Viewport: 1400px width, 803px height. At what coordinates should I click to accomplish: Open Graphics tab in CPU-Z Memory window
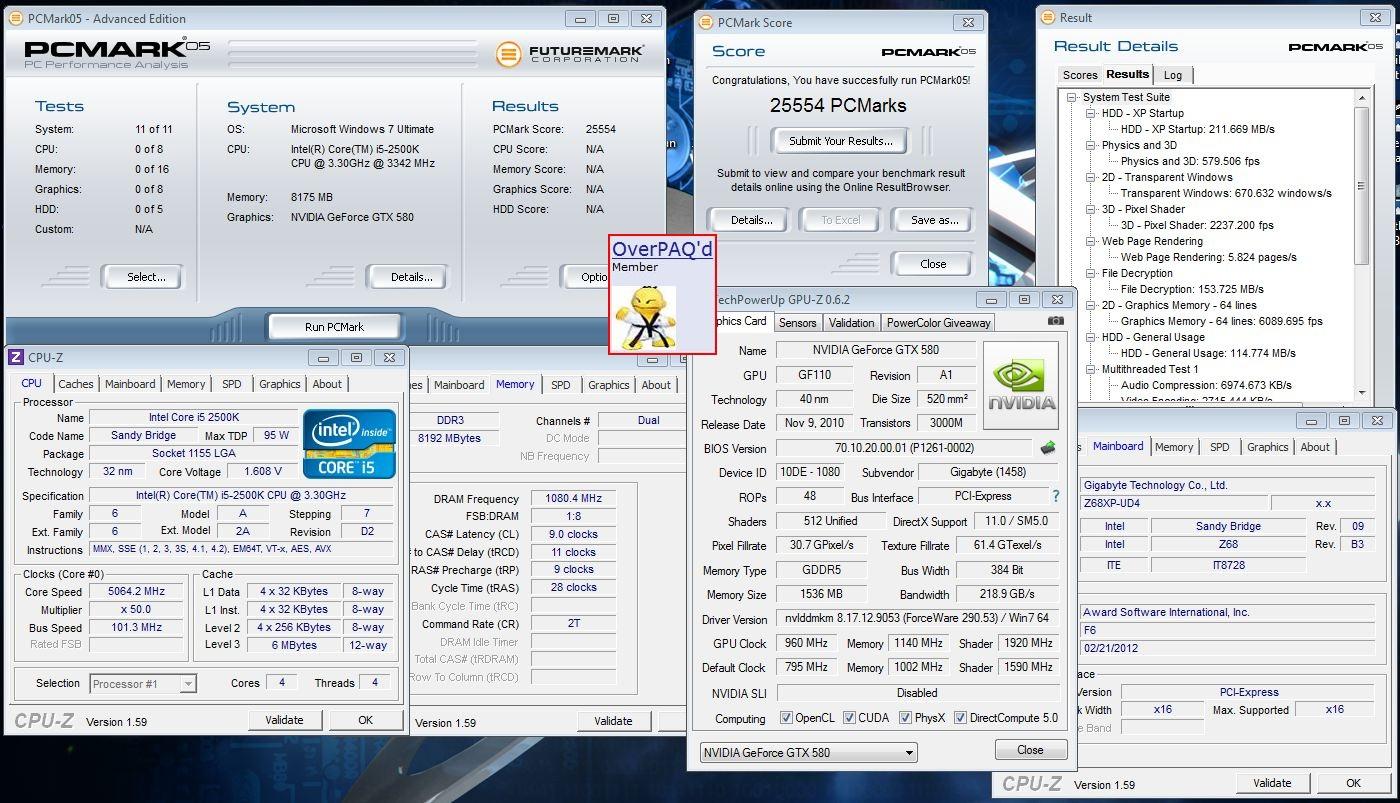pos(608,385)
